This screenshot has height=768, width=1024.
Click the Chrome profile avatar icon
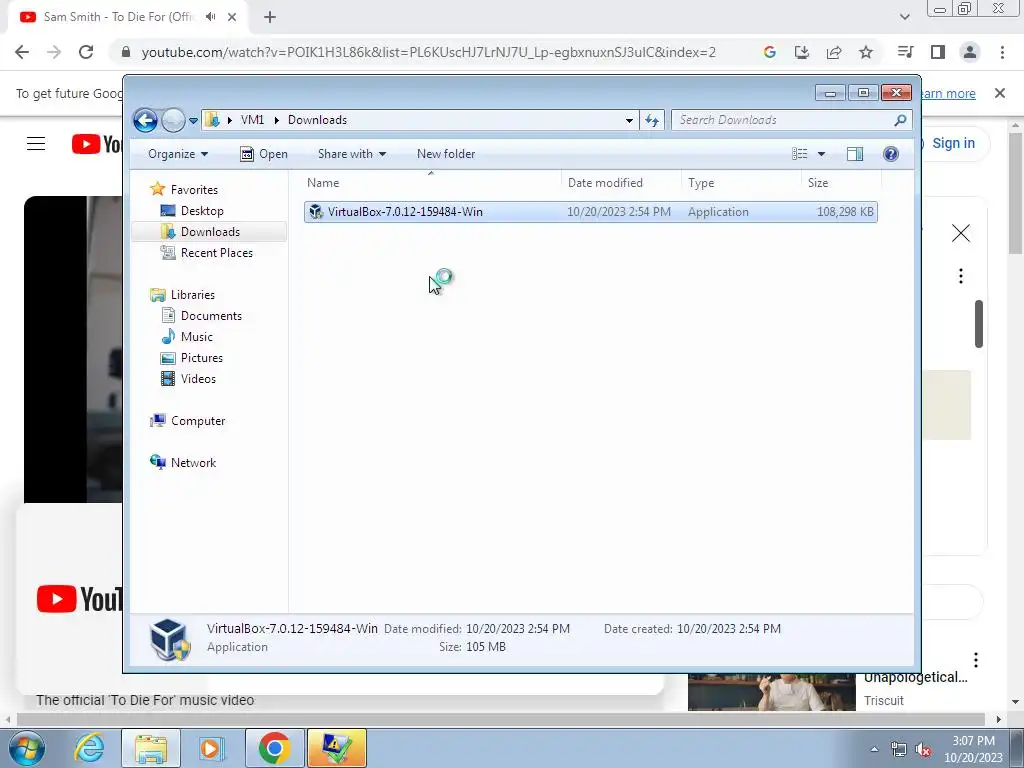970,52
